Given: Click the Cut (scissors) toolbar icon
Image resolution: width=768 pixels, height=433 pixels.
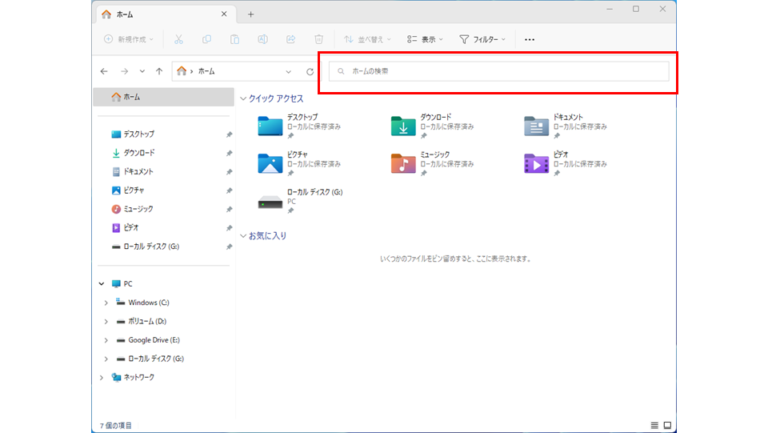Looking at the screenshot, I should click(x=178, y=40).
